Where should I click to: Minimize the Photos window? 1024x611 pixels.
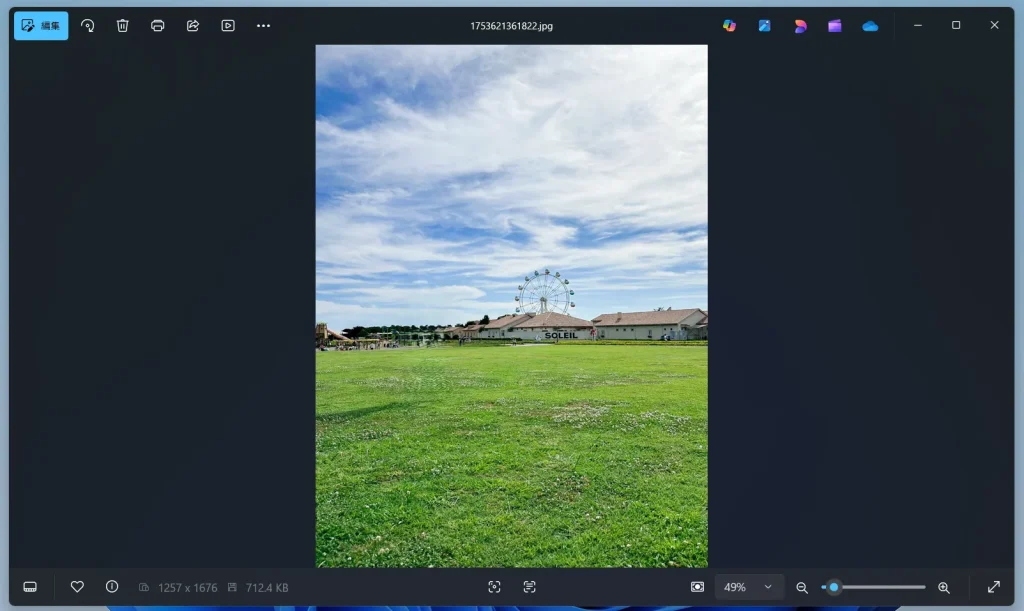(918, 25)
